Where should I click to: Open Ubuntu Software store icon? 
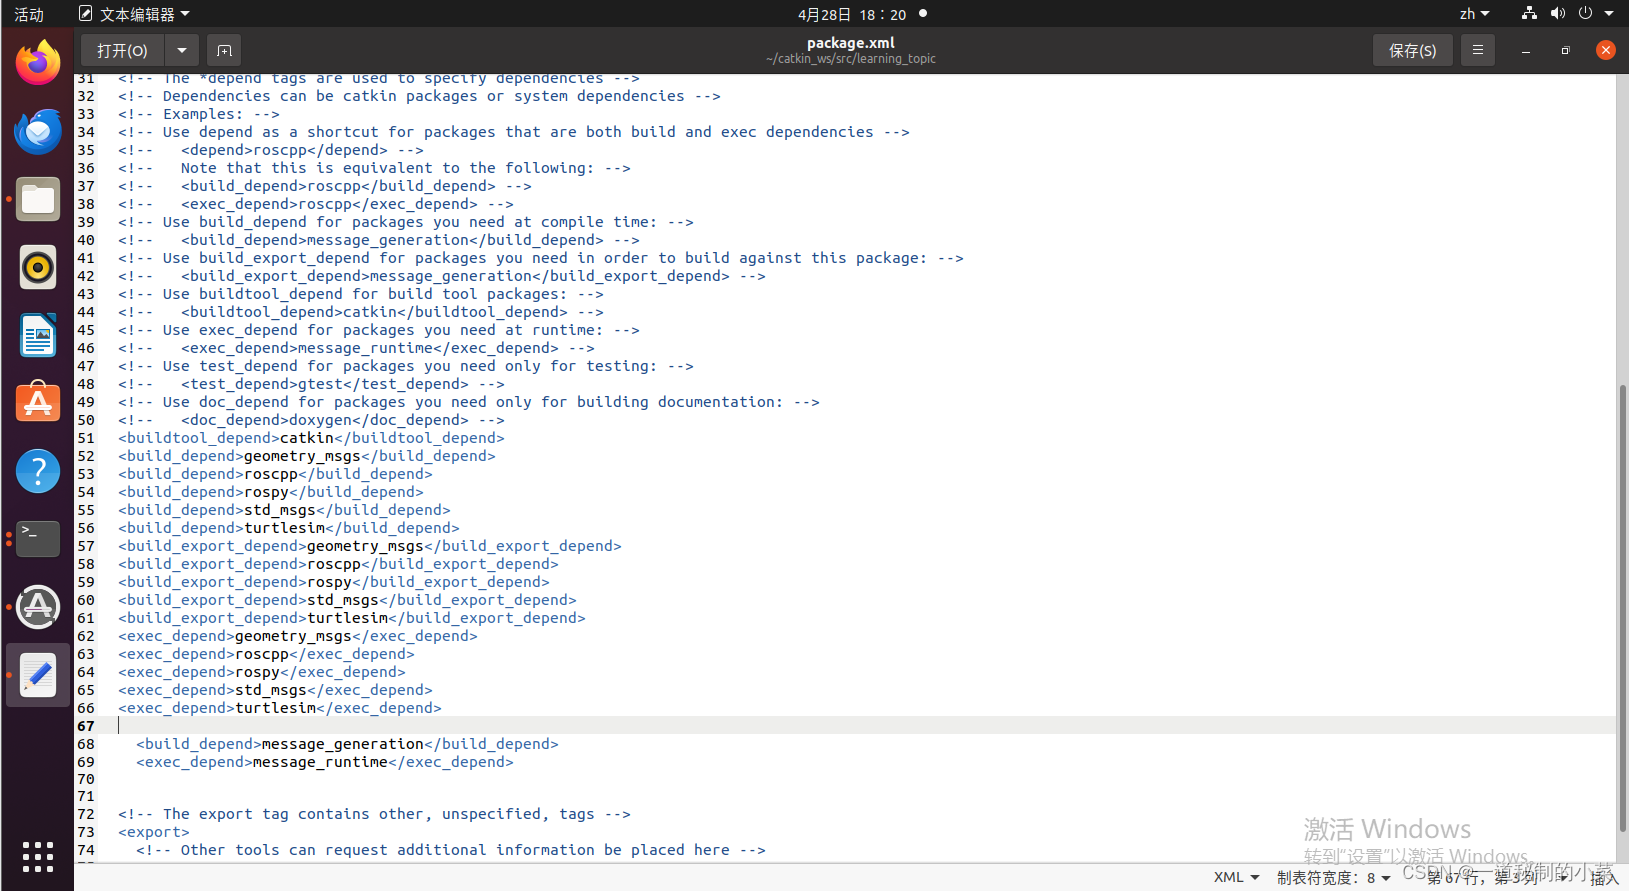pos(38,403)
